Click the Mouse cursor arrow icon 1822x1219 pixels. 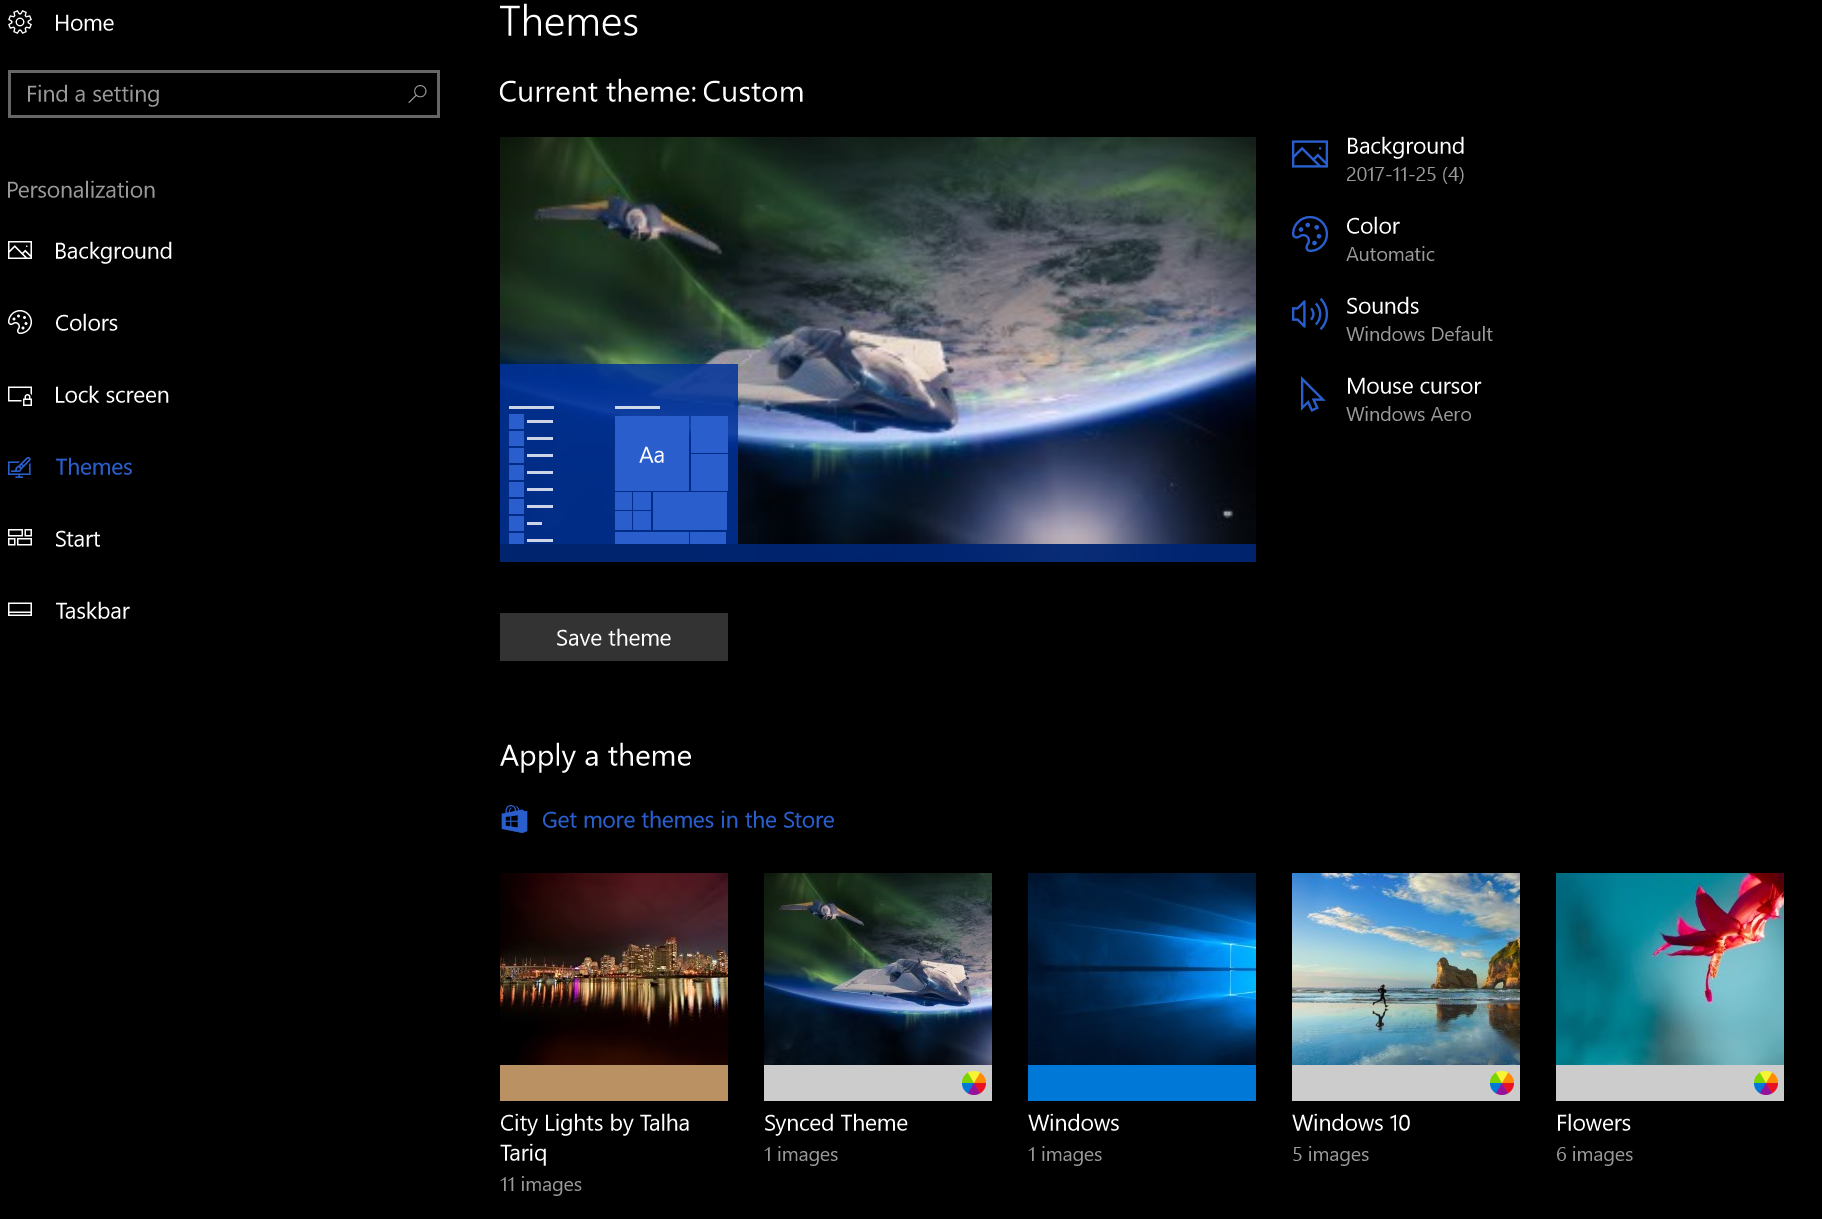pos(1311,395)
